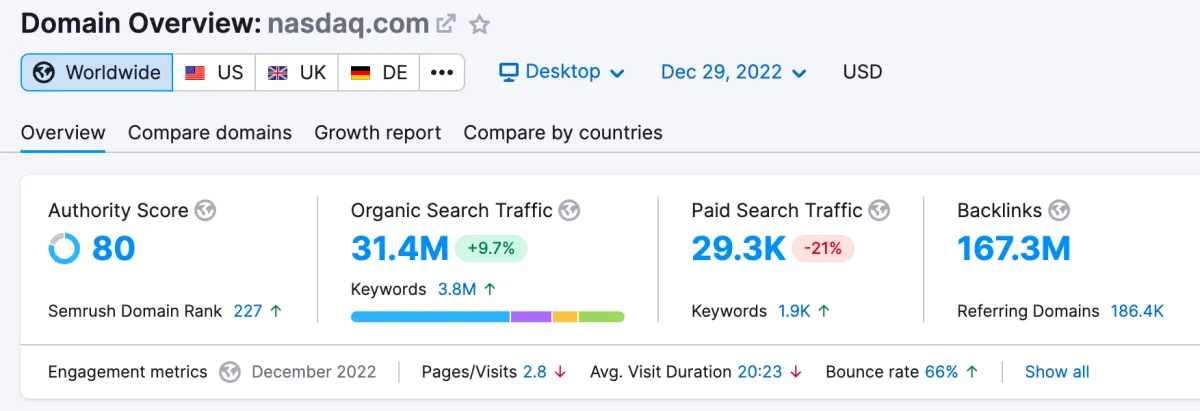The image size is (1200, 411).
Task: Click purple segment of keywords bar
Action: (x=531, y=317)
